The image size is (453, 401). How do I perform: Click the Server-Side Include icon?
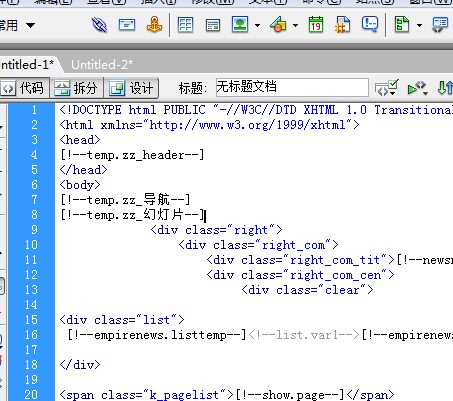click(x=343, y=25)
